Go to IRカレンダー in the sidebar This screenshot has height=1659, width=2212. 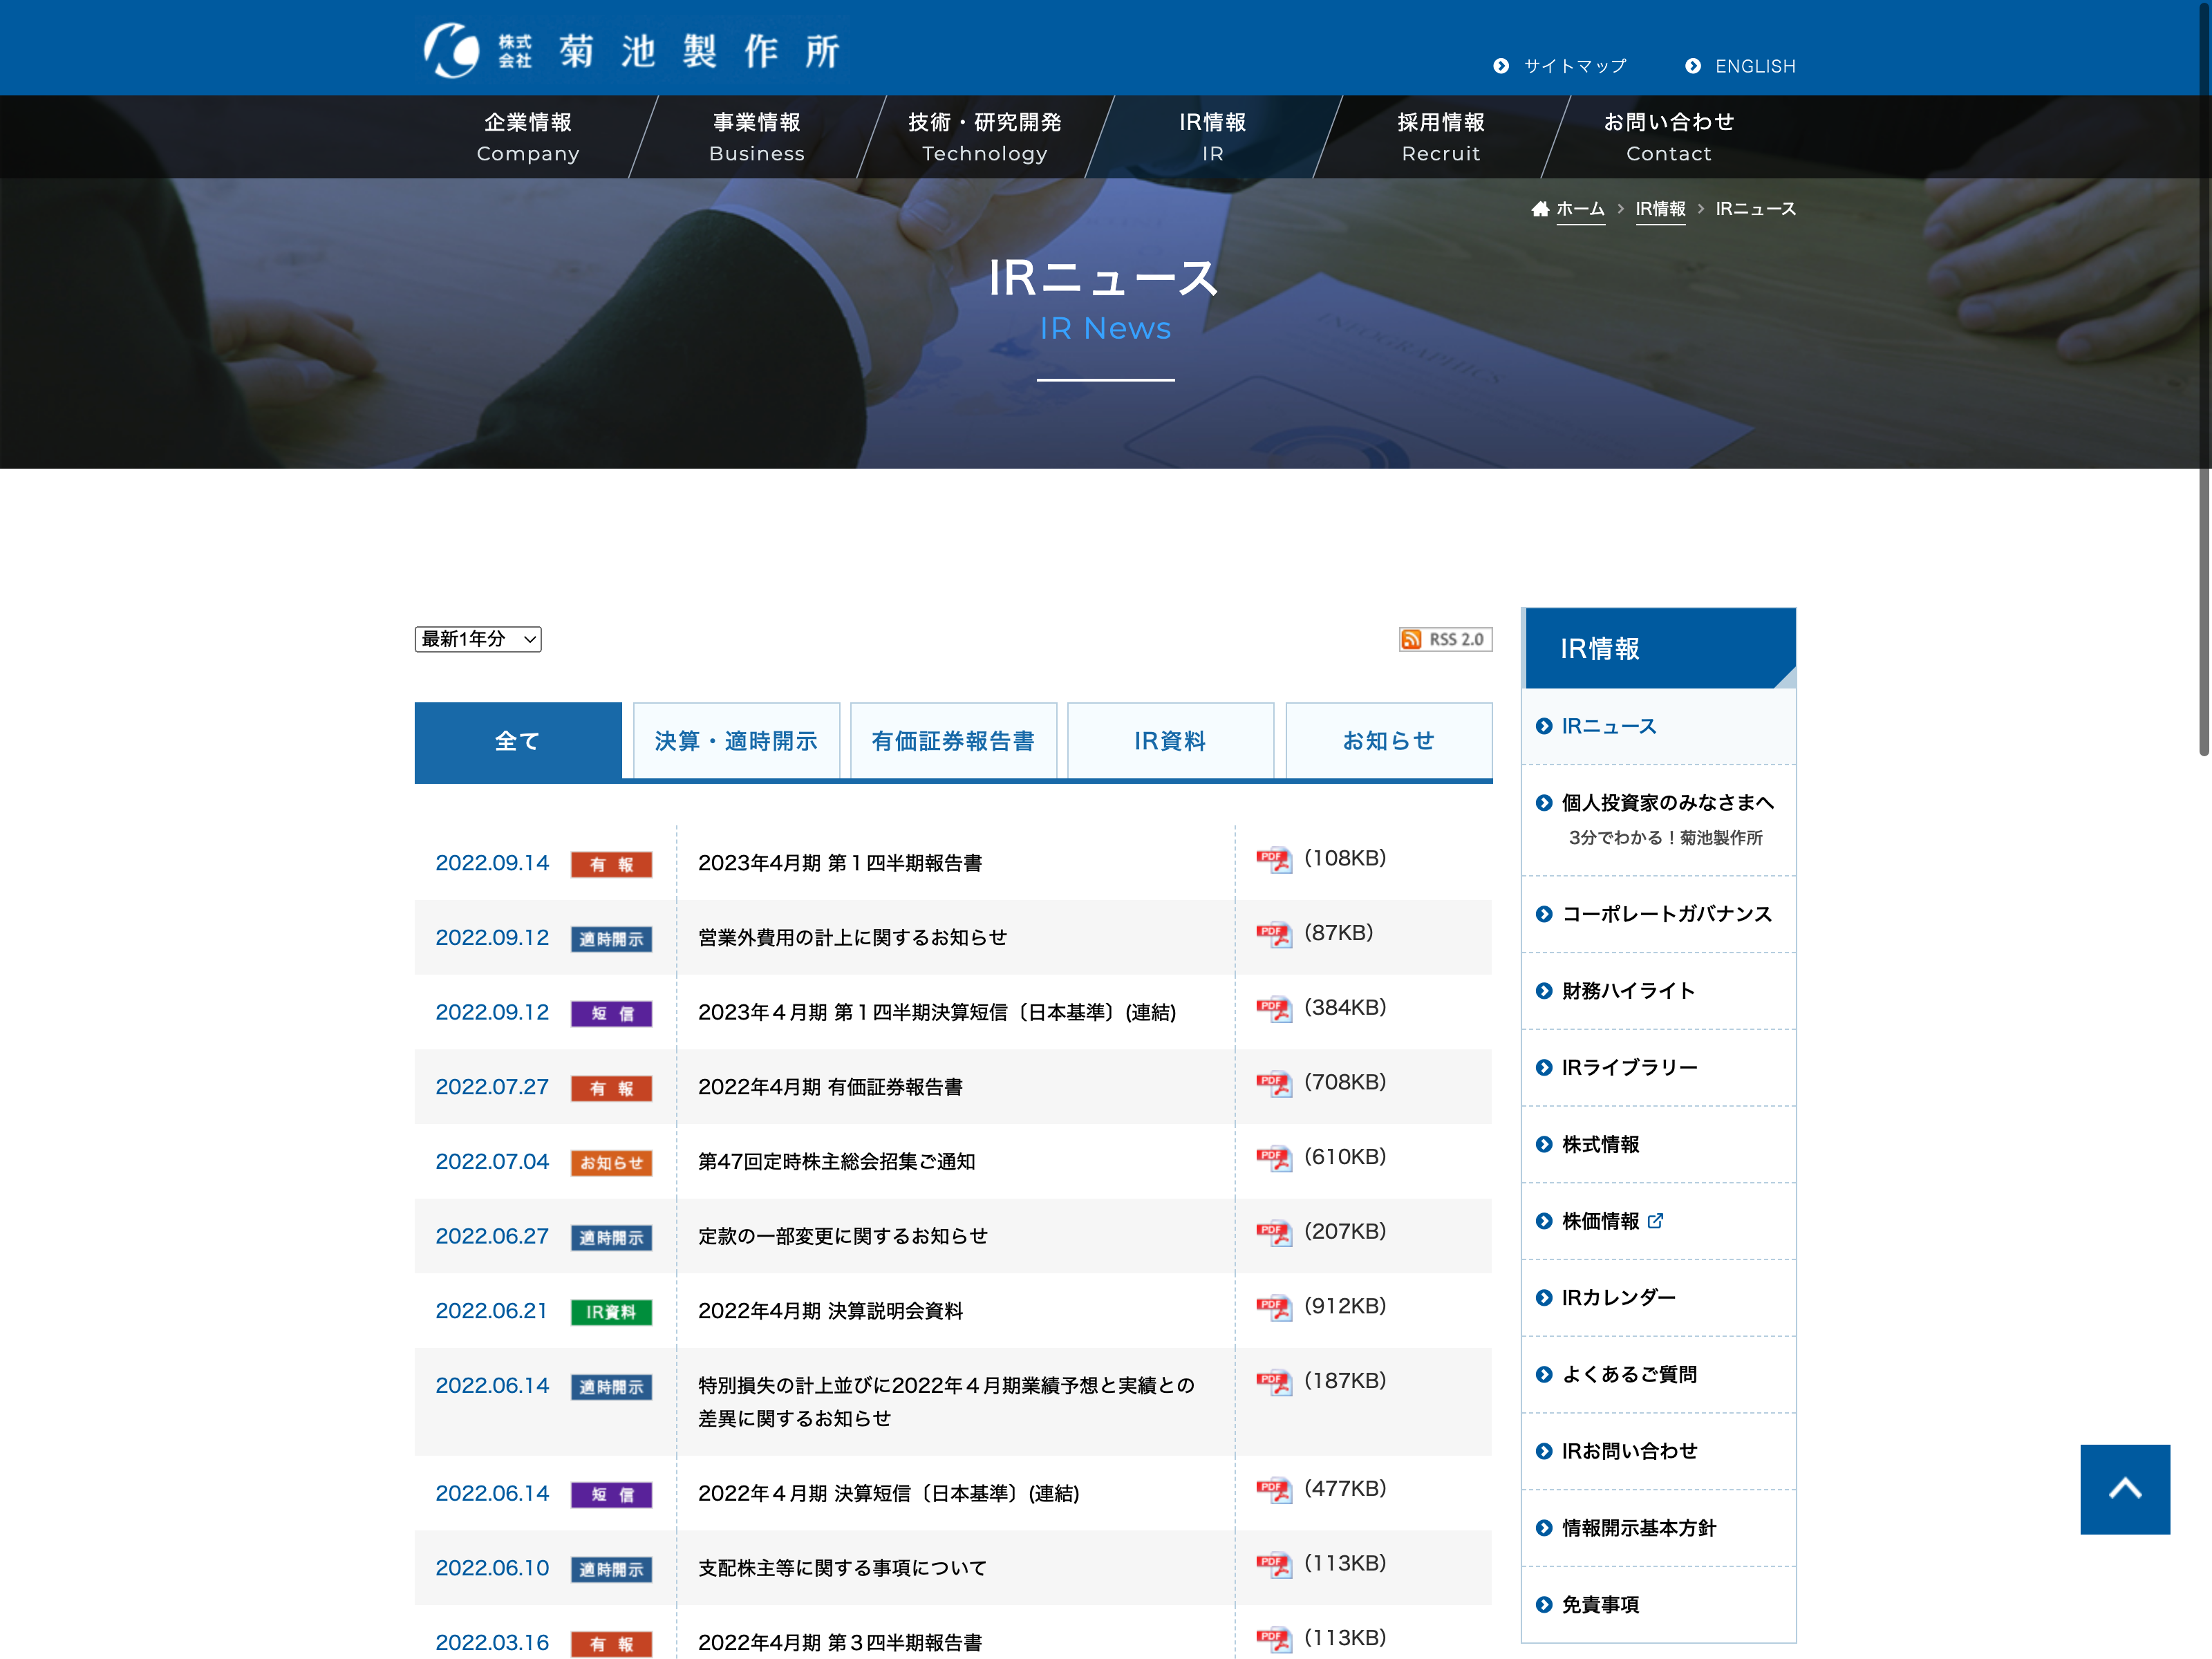pyautogui.click(x=1618, y=1297)
